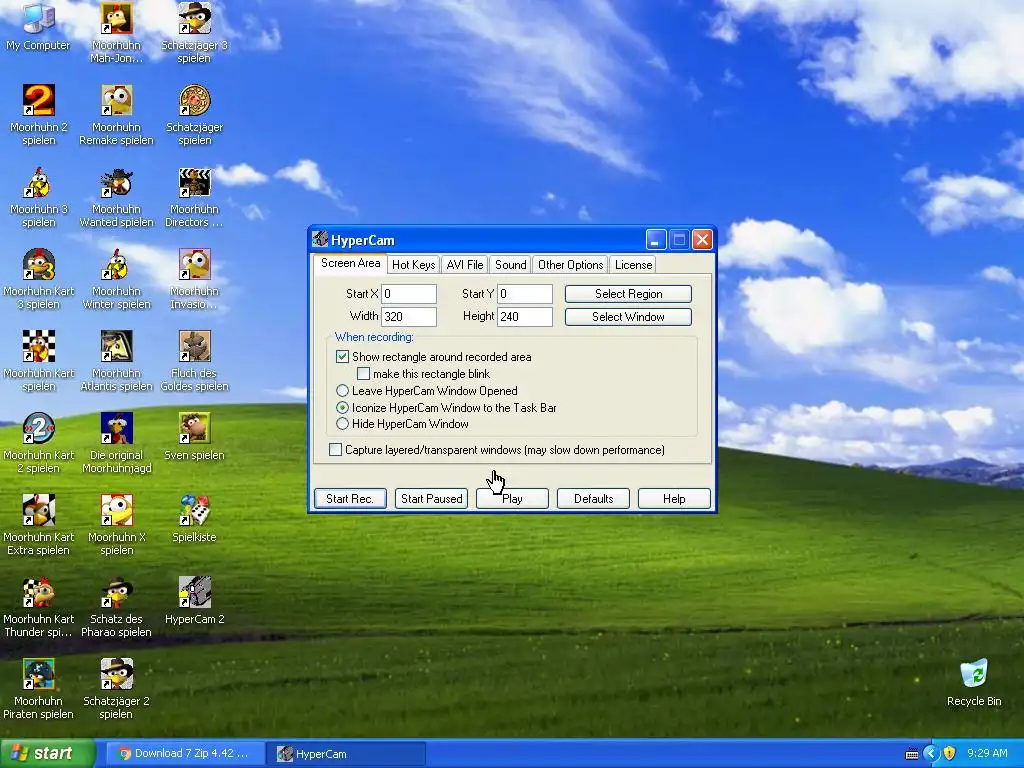Switch to the Sound tab
1024x768 pixels.
(x=510, y=264)
